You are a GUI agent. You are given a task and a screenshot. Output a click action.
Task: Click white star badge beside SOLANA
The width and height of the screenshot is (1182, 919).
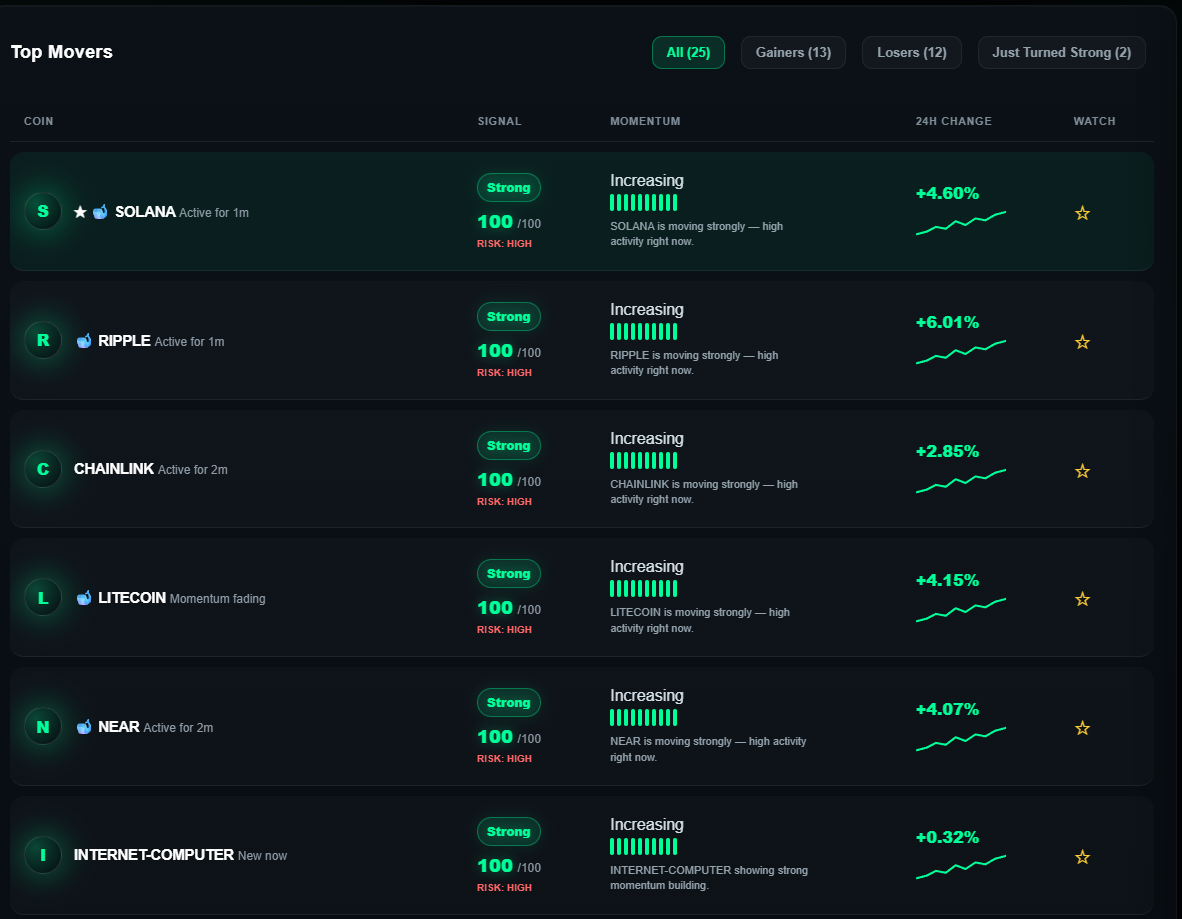[80, 212]
